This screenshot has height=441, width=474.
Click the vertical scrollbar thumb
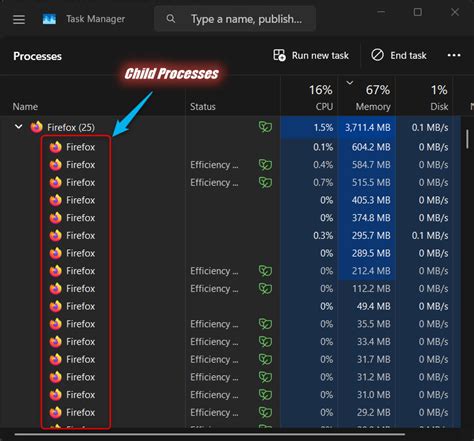(x=467, y=139)
